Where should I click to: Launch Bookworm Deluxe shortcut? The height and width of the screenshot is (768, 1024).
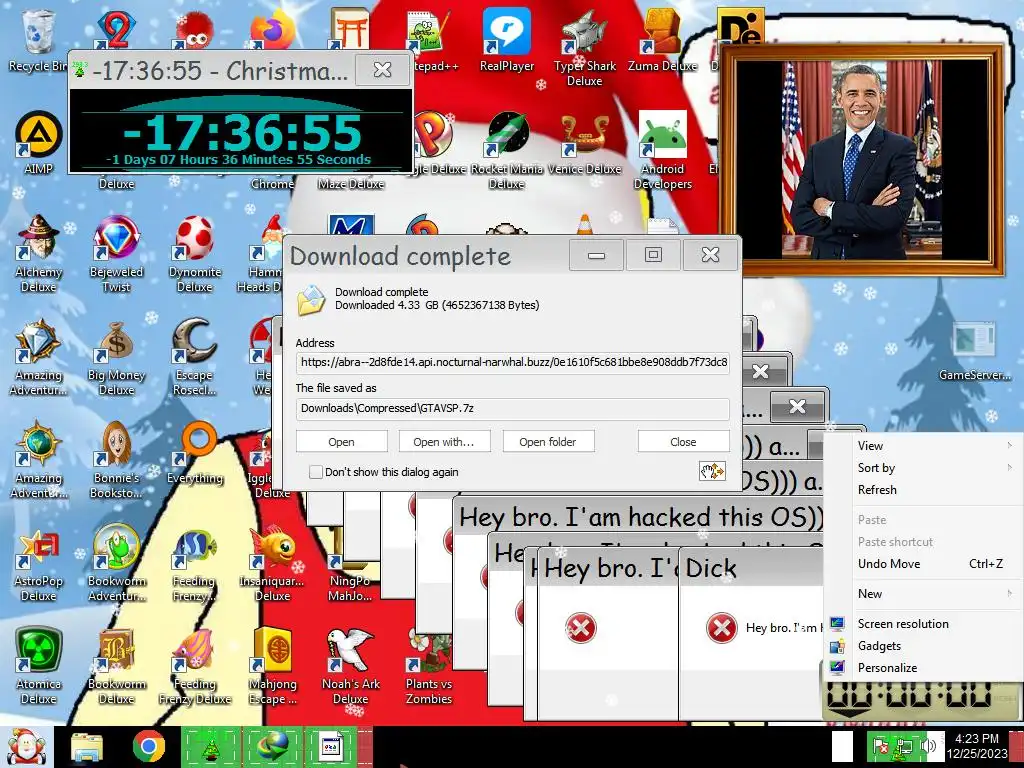click(116, 666)
